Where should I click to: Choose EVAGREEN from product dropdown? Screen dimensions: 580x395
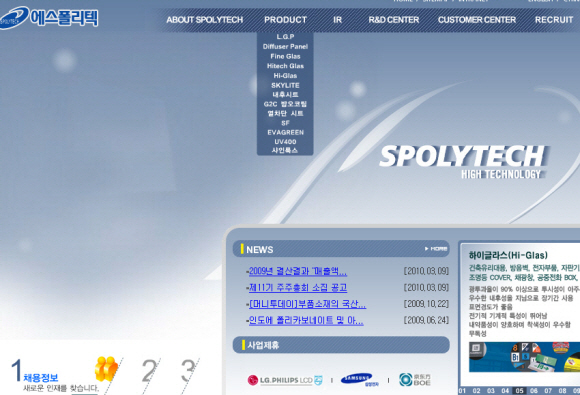[285, 132]
